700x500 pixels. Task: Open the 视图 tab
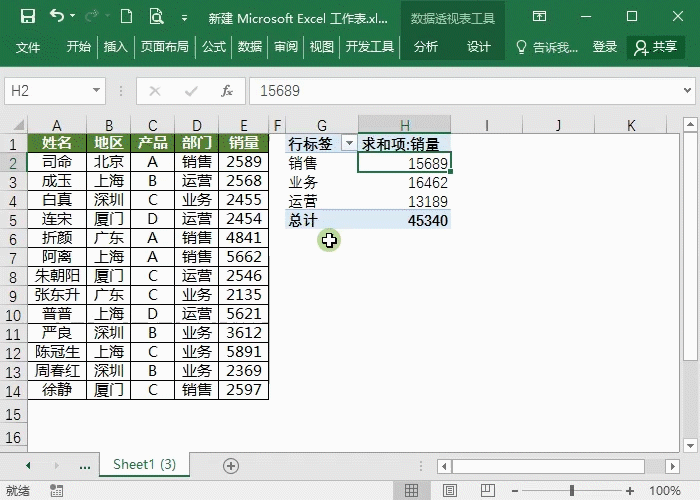pyautogui.click(x=321, y=46)
